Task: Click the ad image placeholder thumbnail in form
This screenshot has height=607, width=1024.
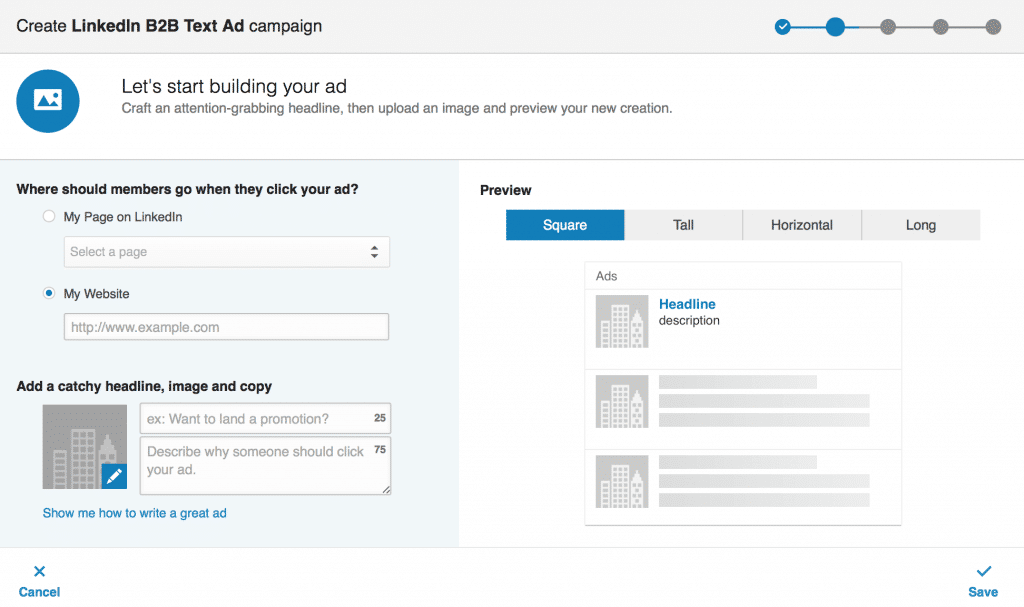Action: [x=85, y=447]
